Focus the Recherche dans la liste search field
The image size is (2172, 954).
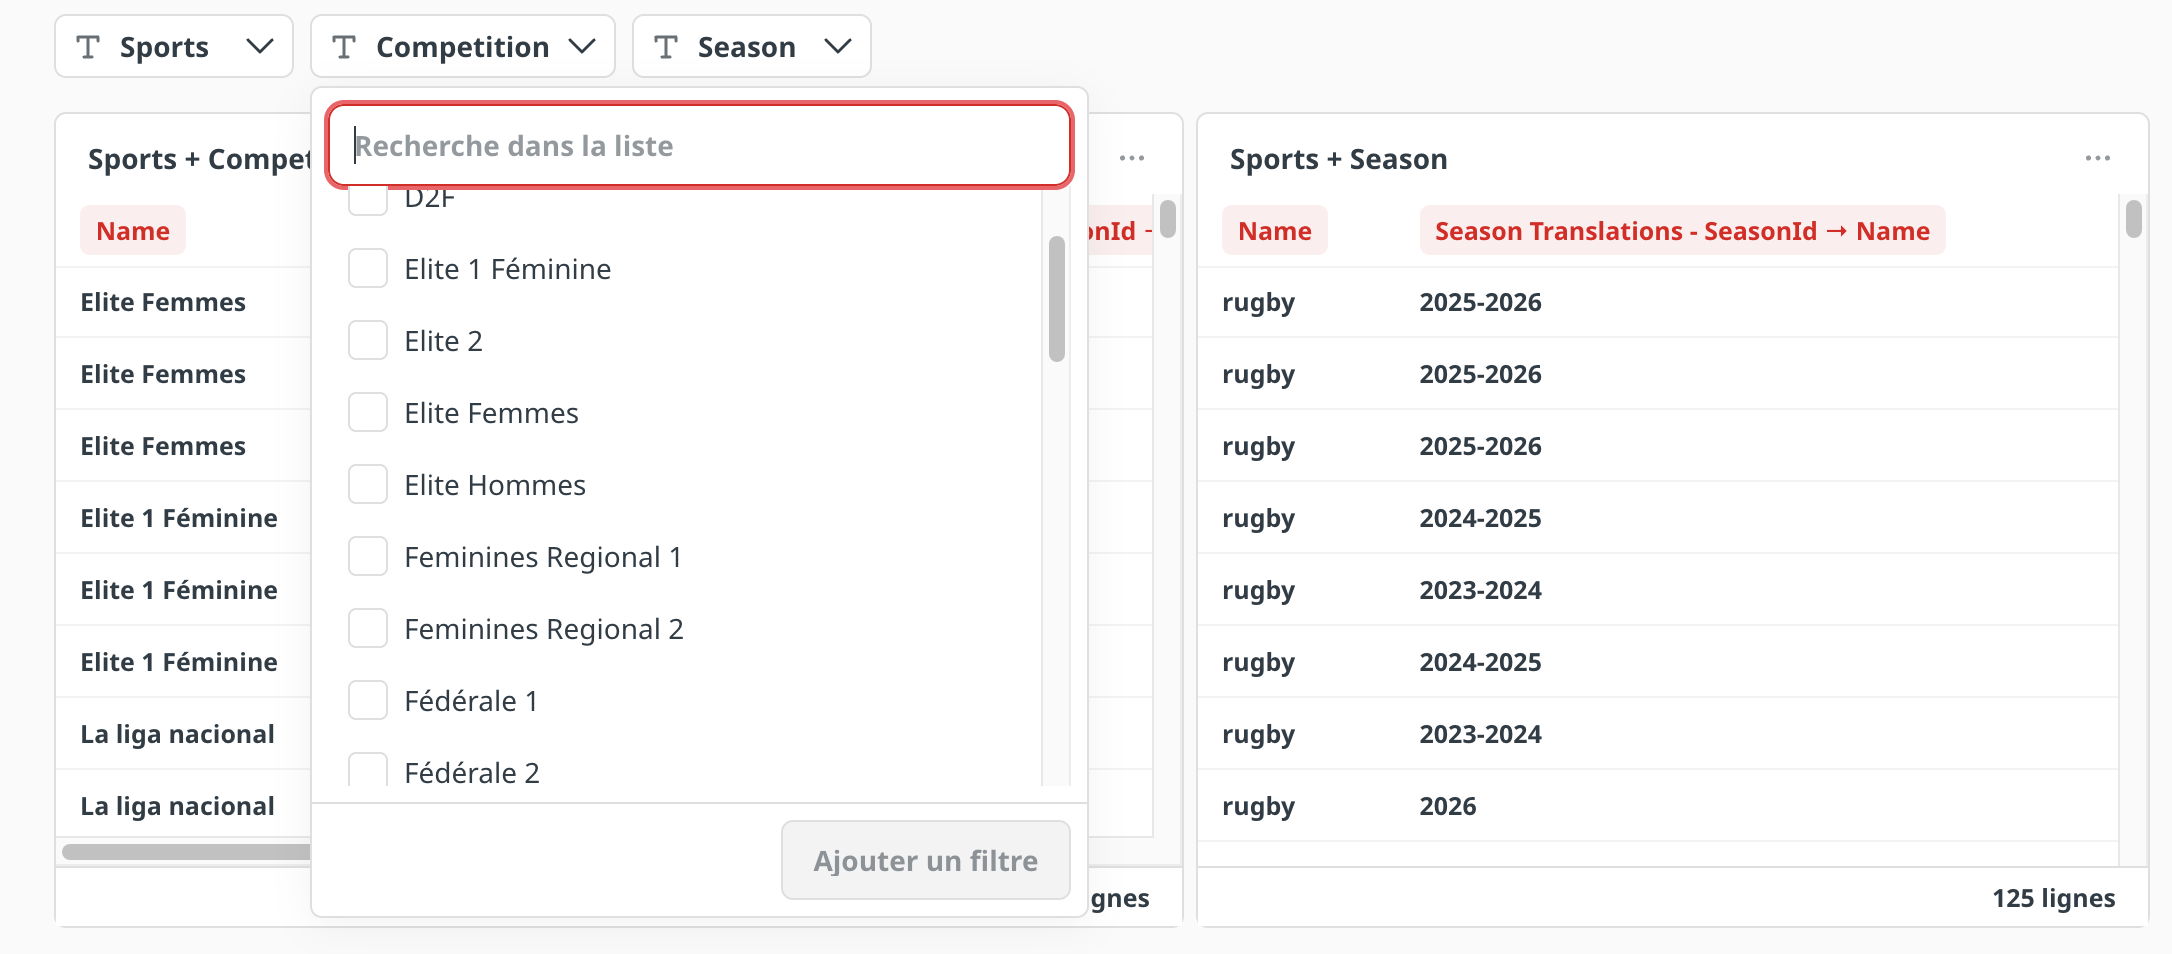pos(700,146)
